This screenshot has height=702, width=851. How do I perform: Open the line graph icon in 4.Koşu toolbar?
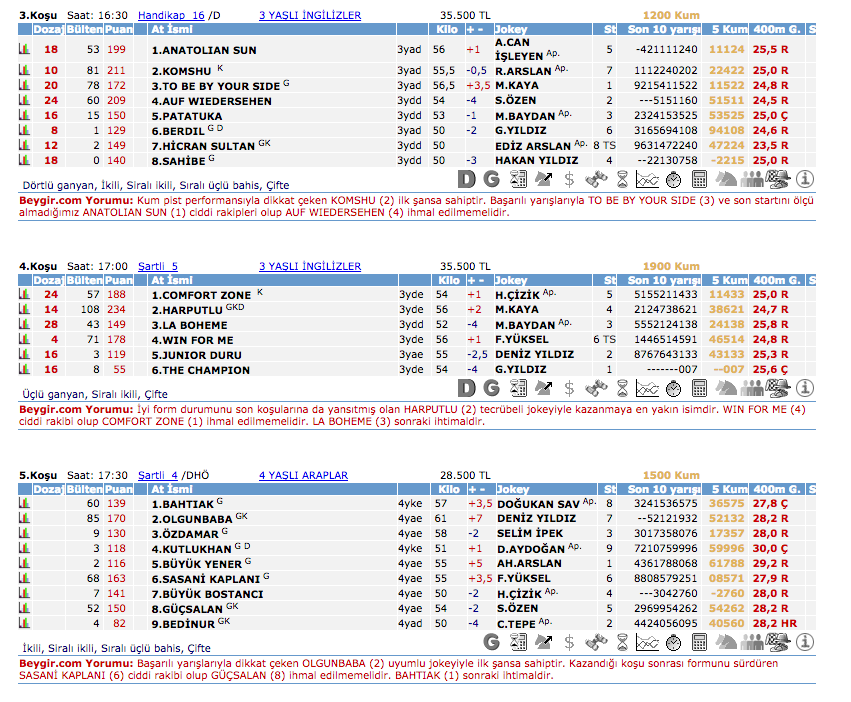coord(647,388)
